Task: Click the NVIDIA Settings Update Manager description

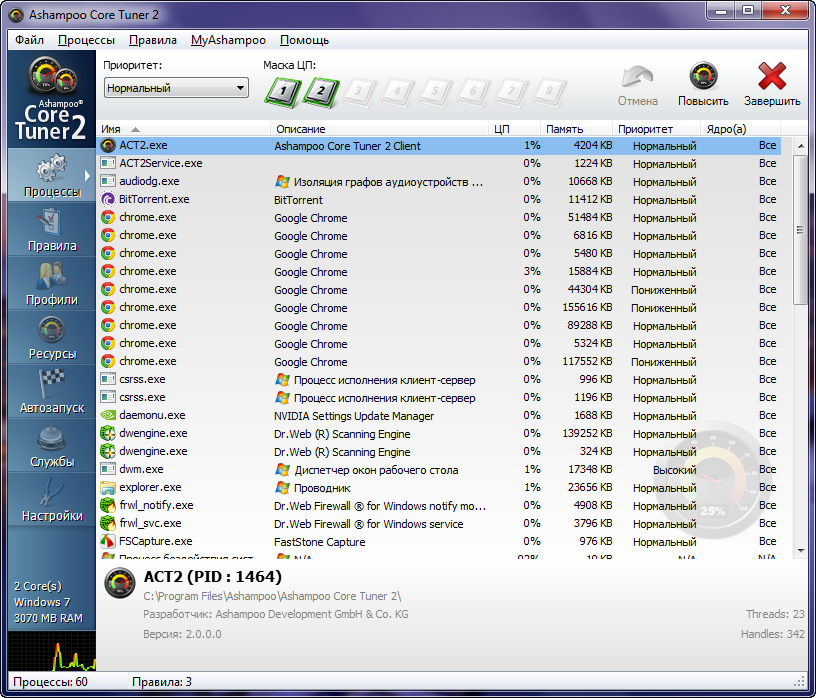Action: click(354, 416)
